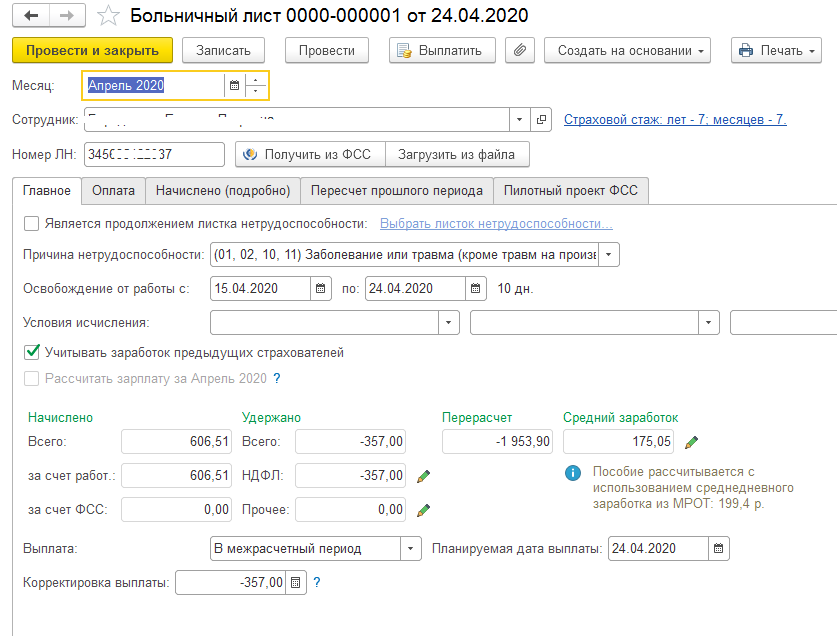Screen dimensions: 837x636
Task: Toggle Рассчитать зарплату за Апрель 2020 checkbox
Action: tap(32, 379)
